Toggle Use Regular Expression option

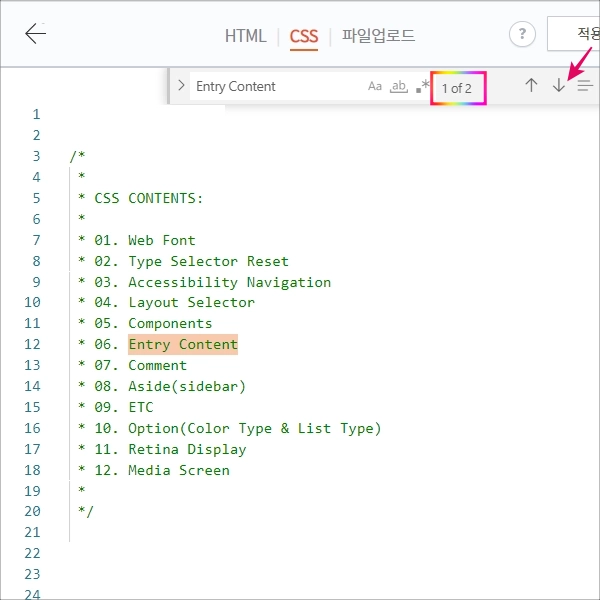click(422, 86)
